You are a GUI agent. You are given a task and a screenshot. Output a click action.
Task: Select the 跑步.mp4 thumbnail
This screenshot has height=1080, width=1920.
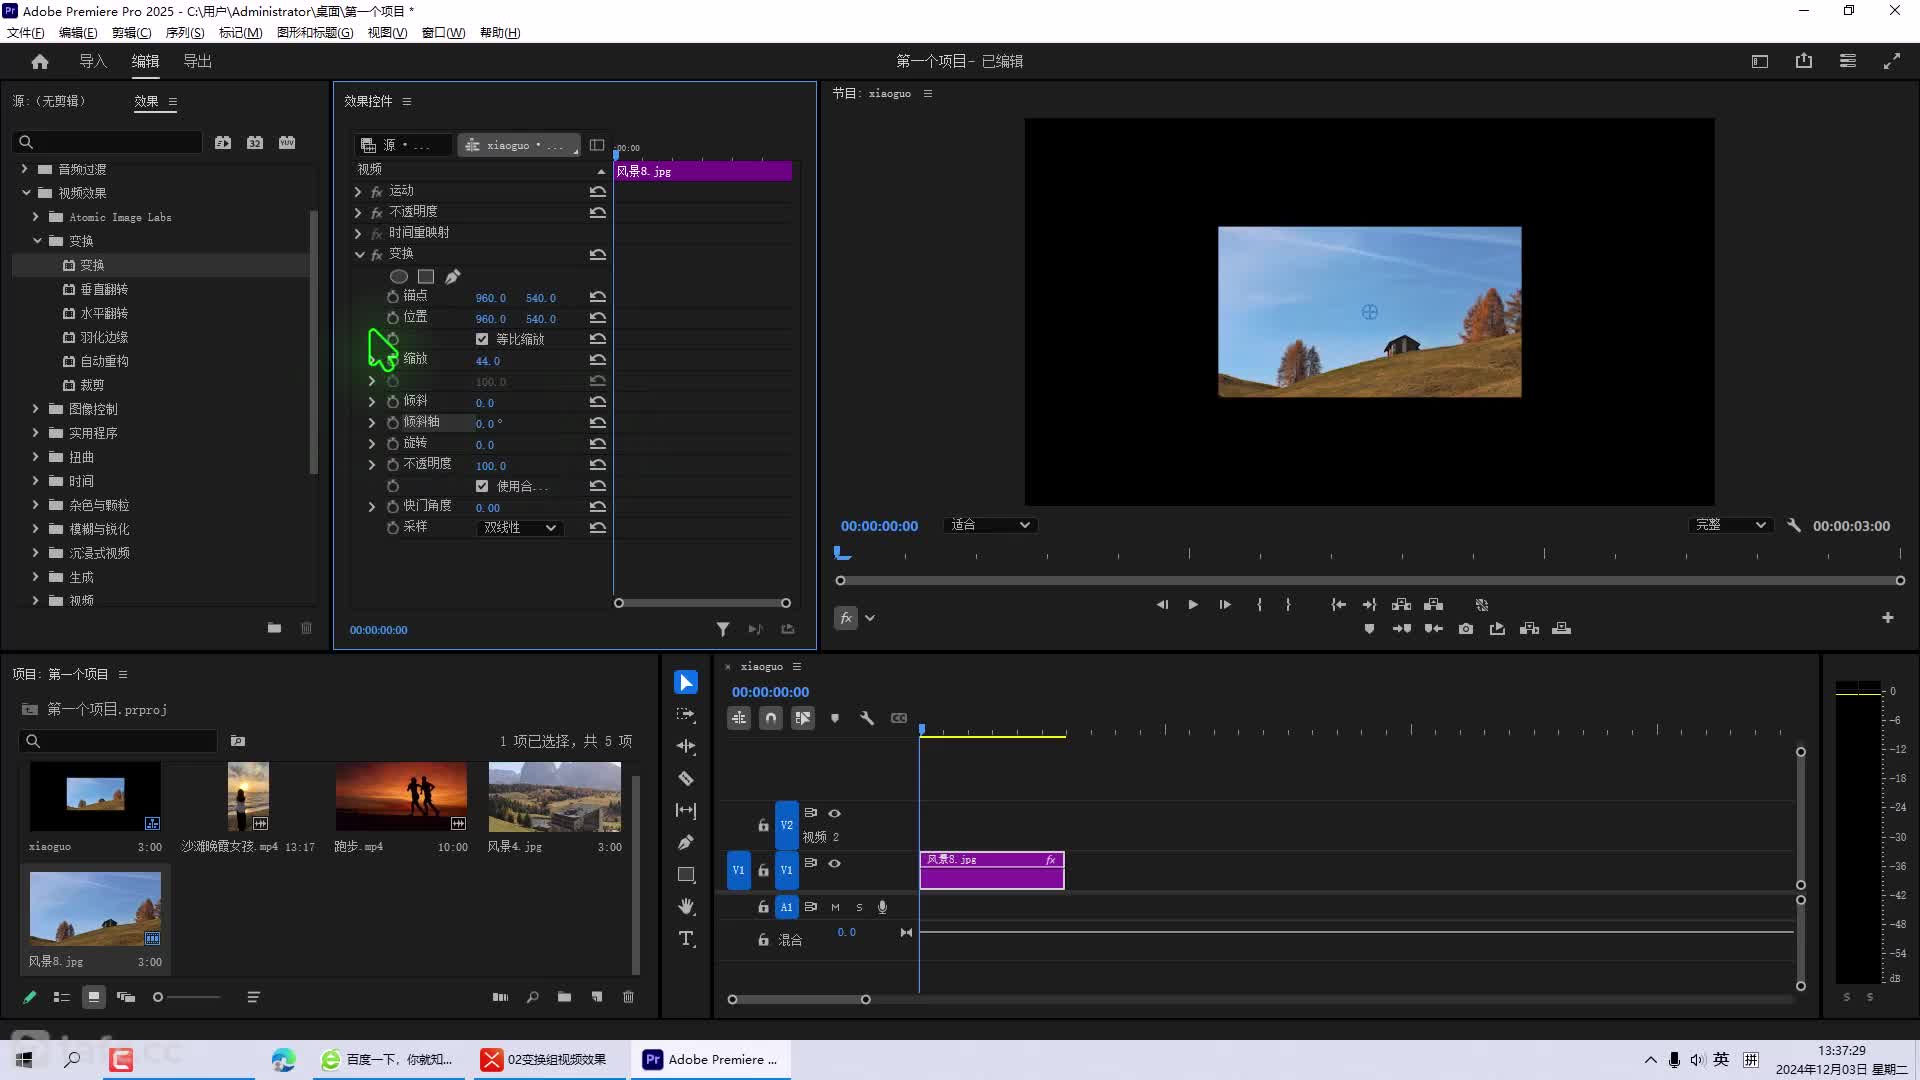tap(401, 797)
